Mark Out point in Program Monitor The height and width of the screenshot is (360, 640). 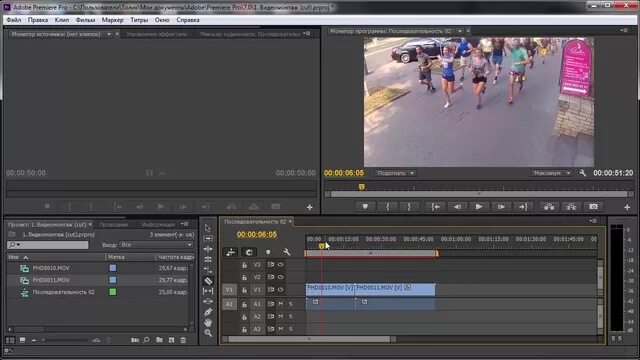click(409, 207)
